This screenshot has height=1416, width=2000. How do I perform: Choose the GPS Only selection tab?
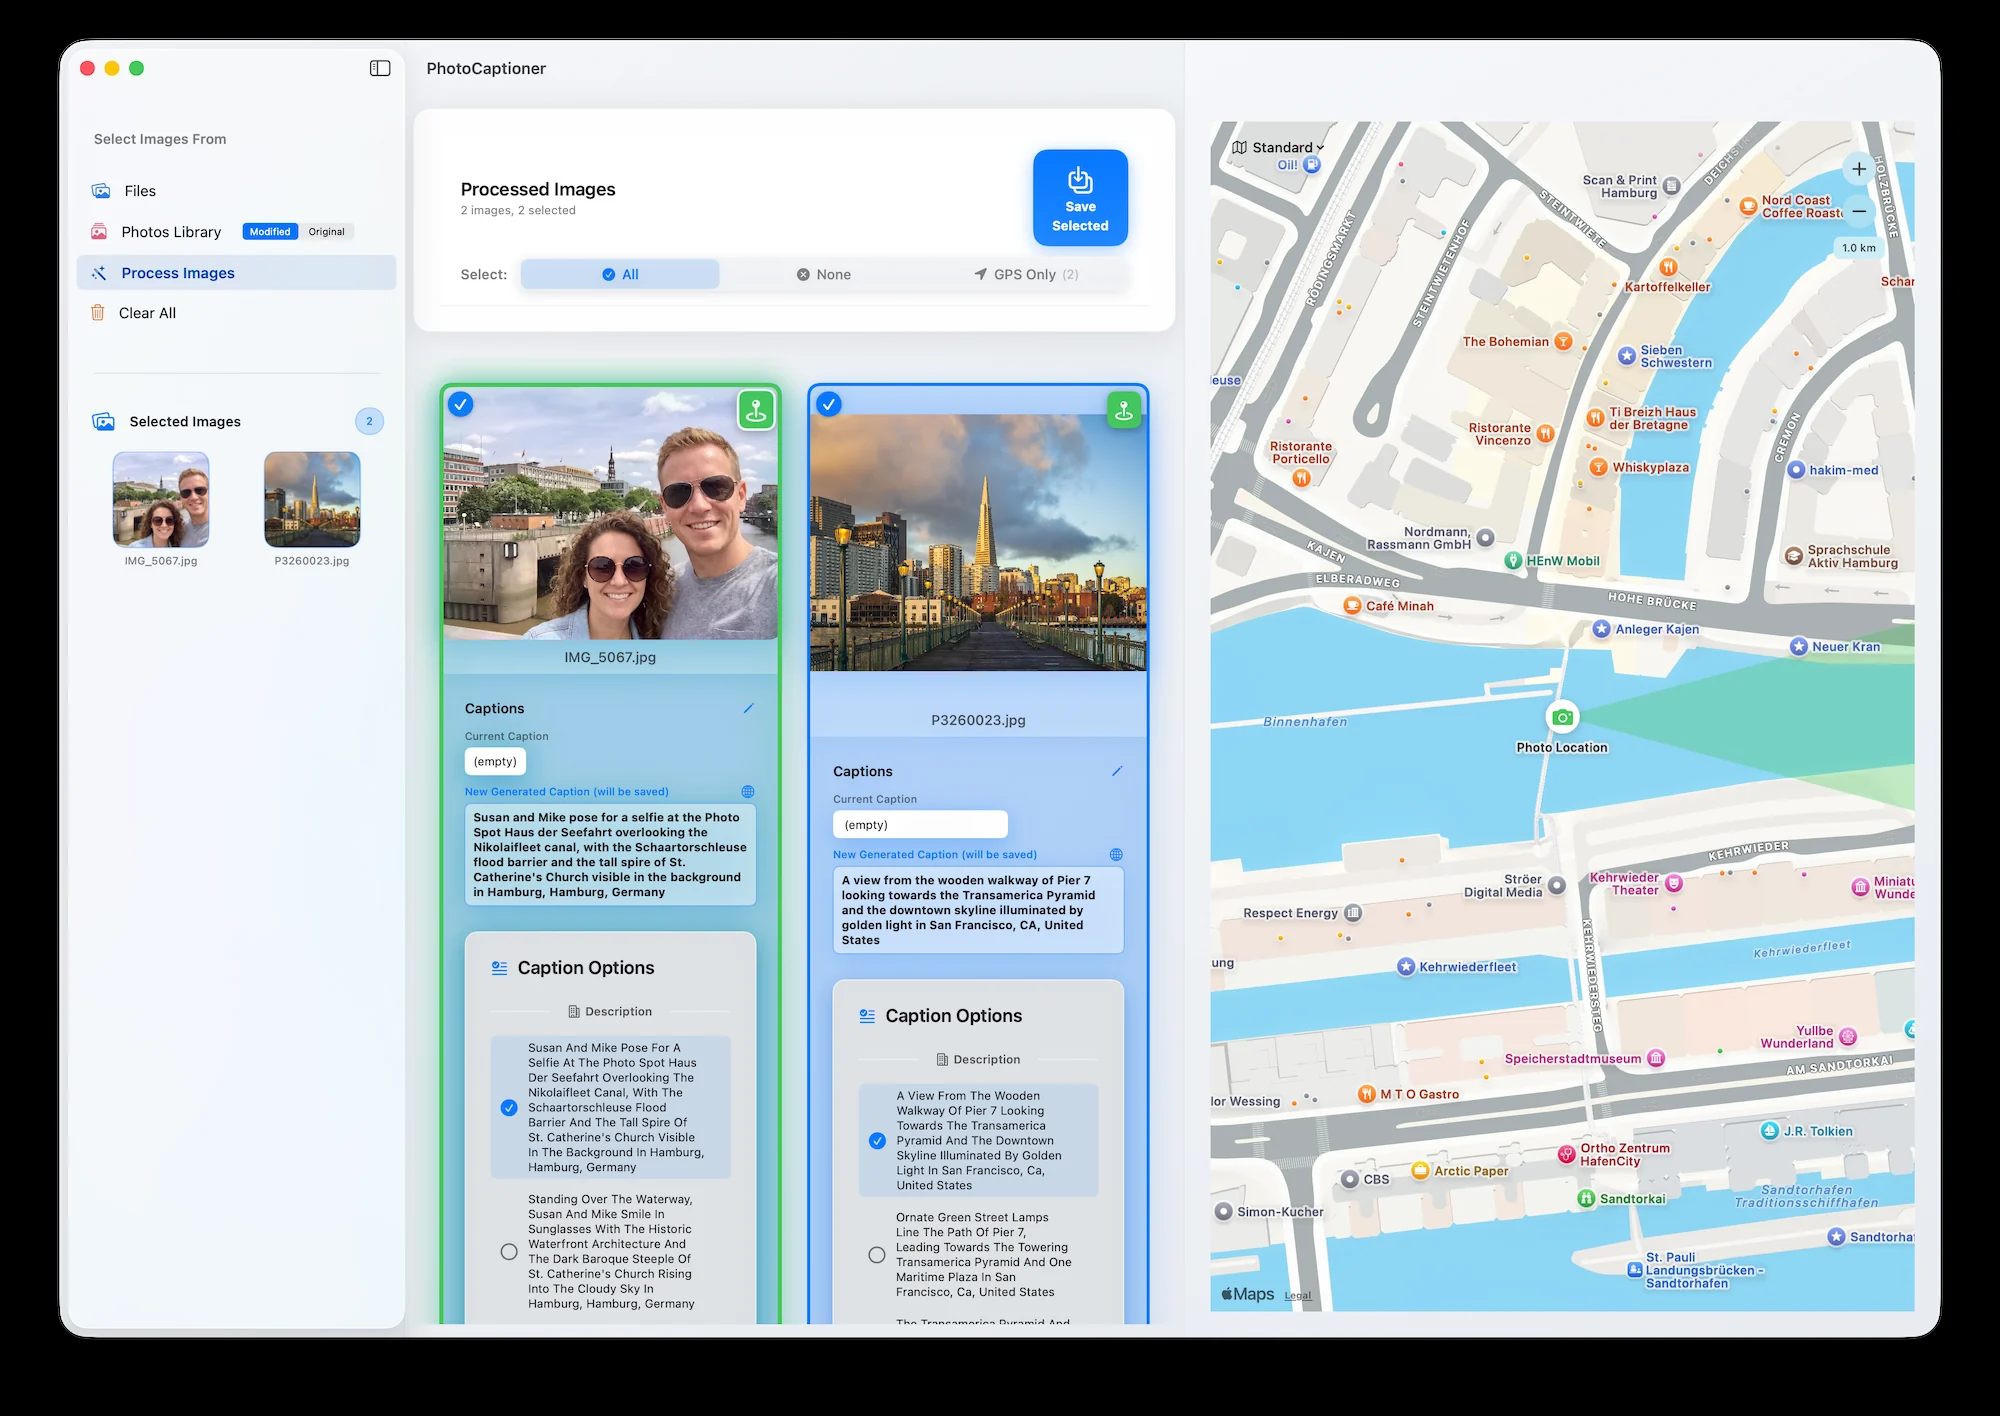click(1026, 274)
